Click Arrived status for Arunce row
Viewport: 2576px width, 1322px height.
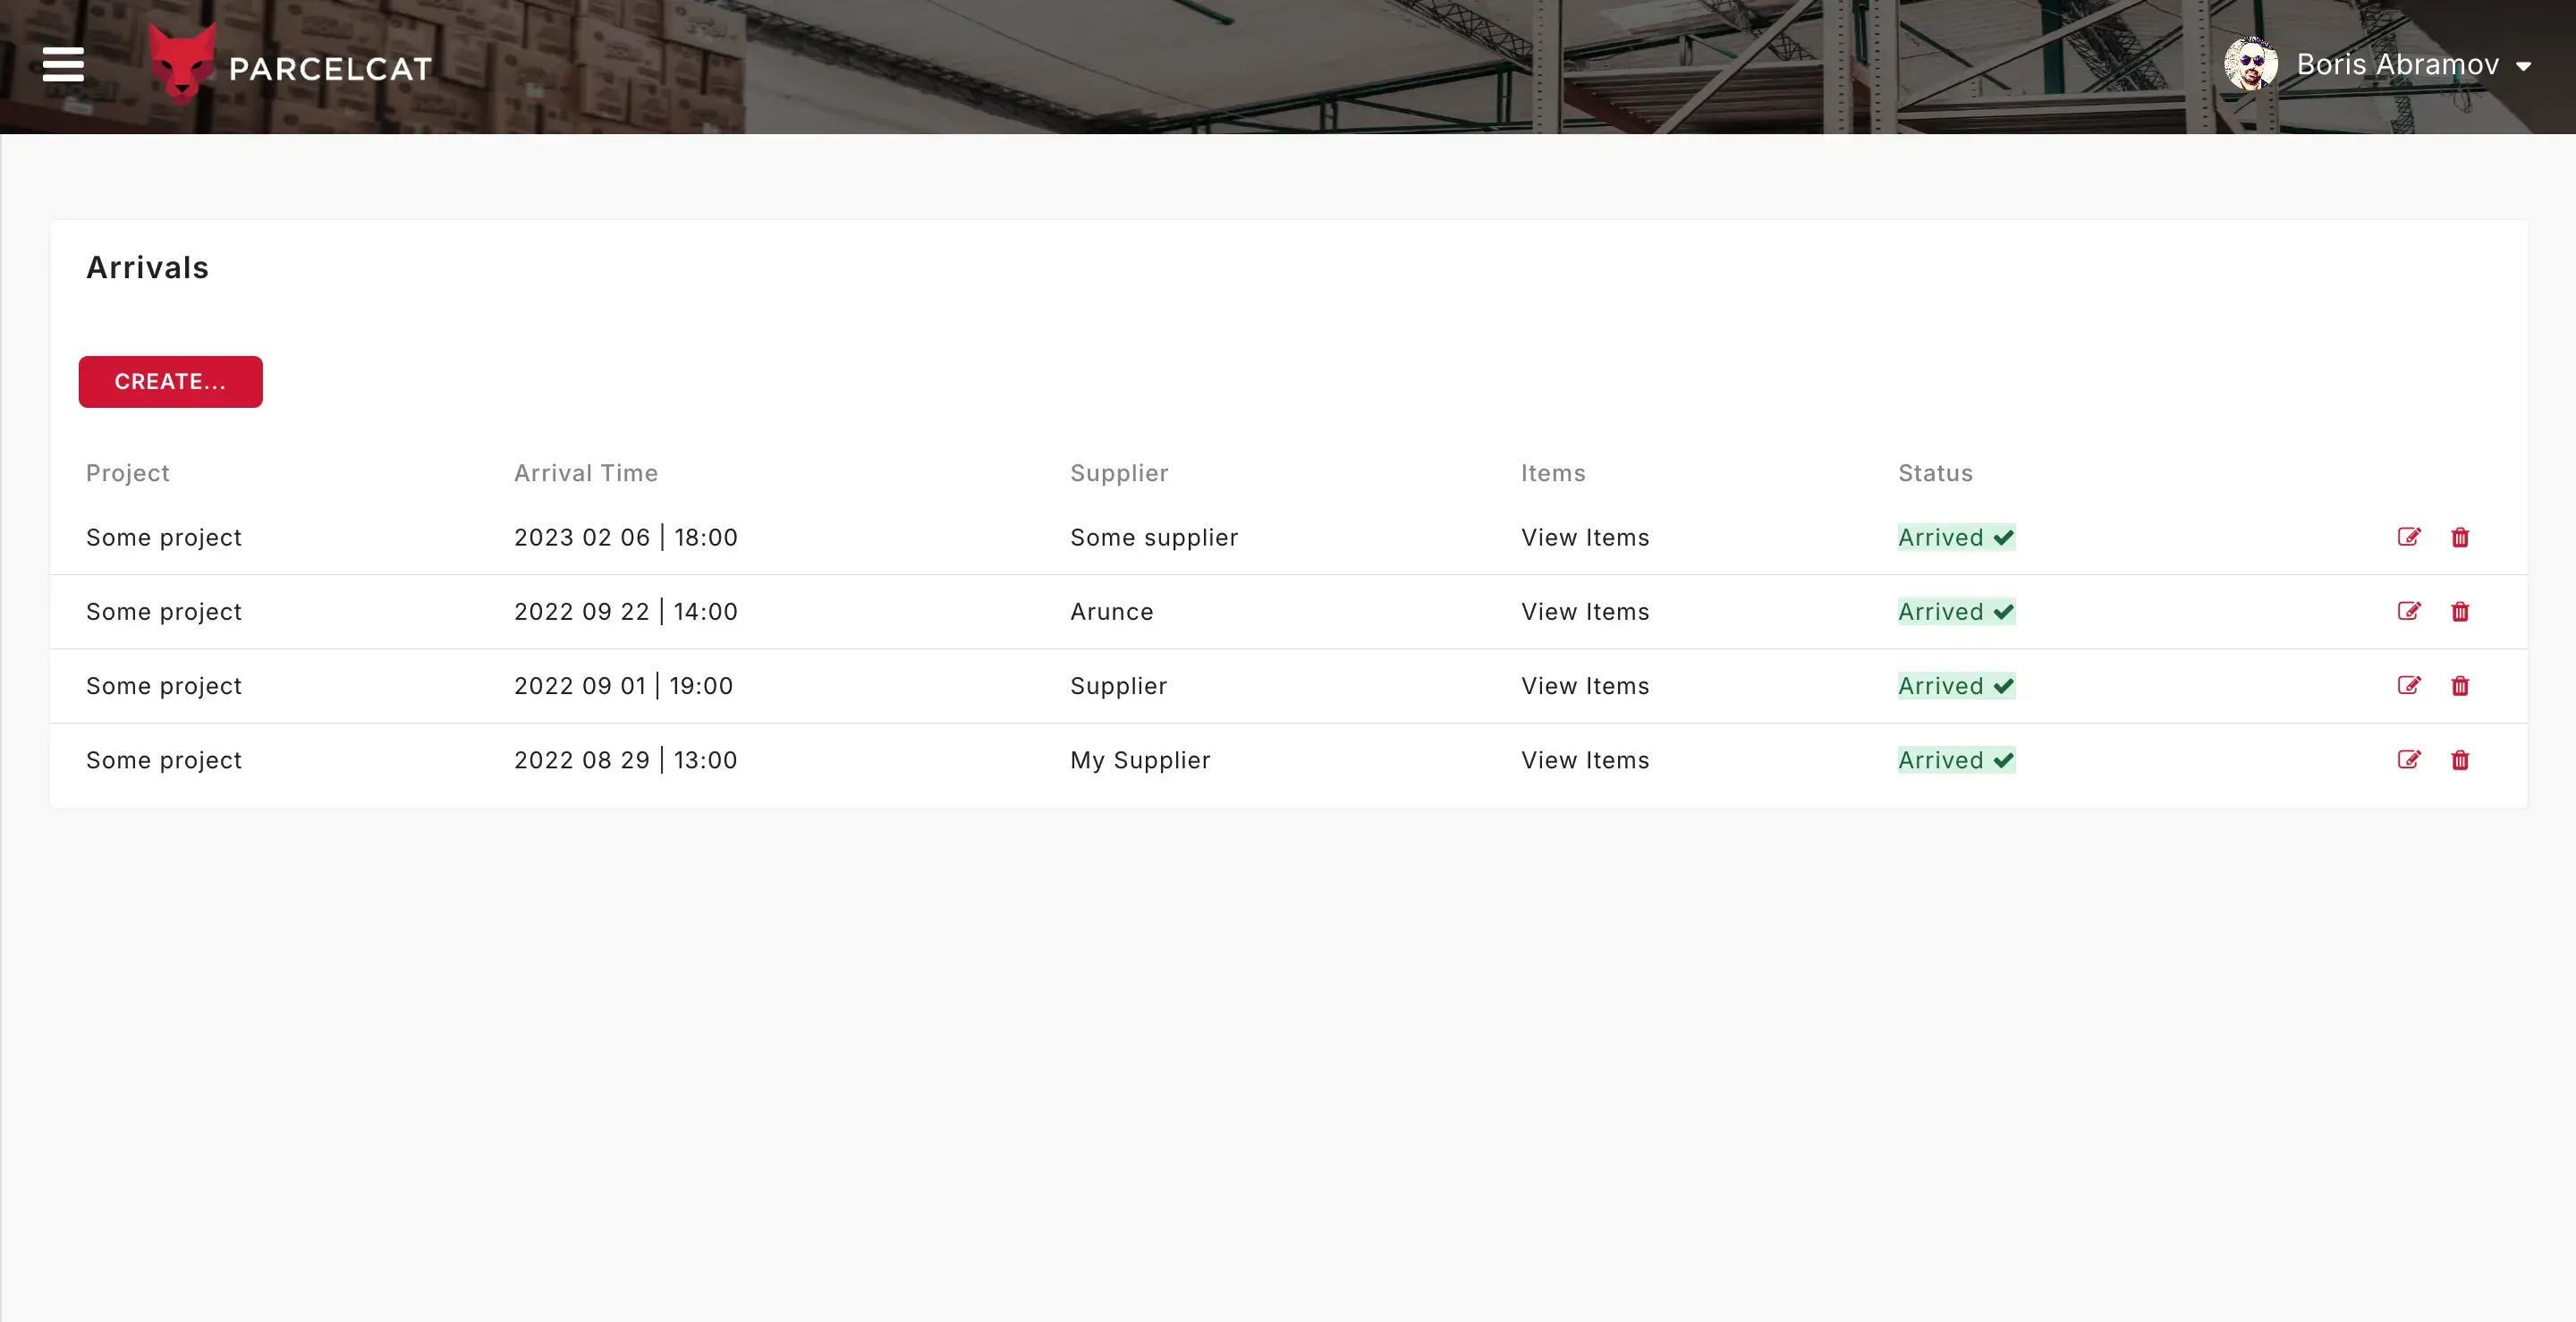(x=1956, y=612)
